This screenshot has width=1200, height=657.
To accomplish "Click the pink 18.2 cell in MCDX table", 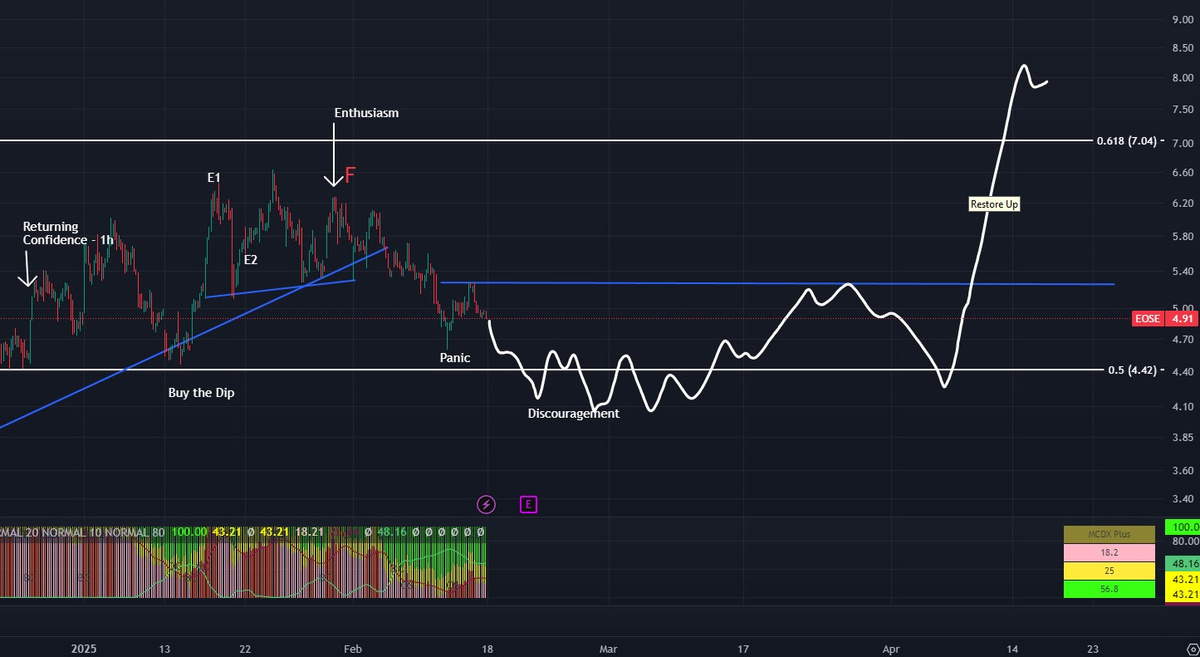I will coord(1108,553).
